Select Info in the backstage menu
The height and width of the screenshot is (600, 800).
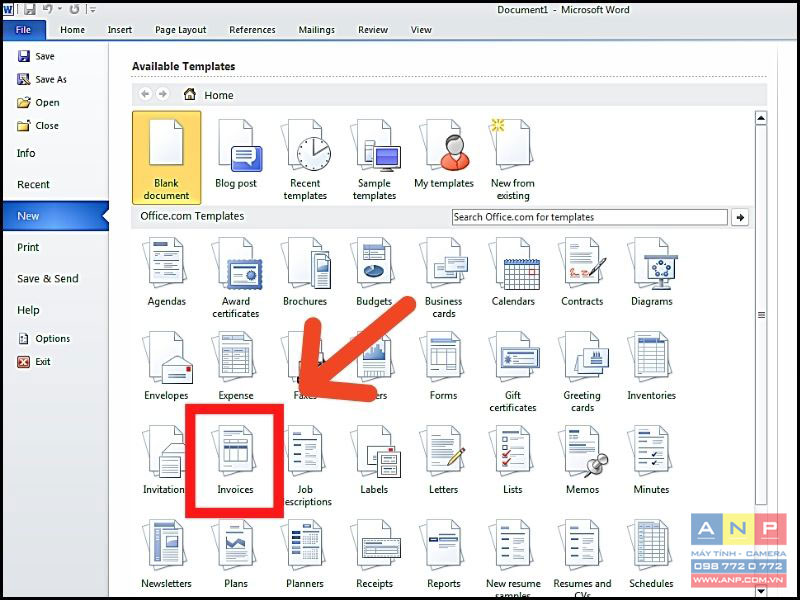[26, 153]
